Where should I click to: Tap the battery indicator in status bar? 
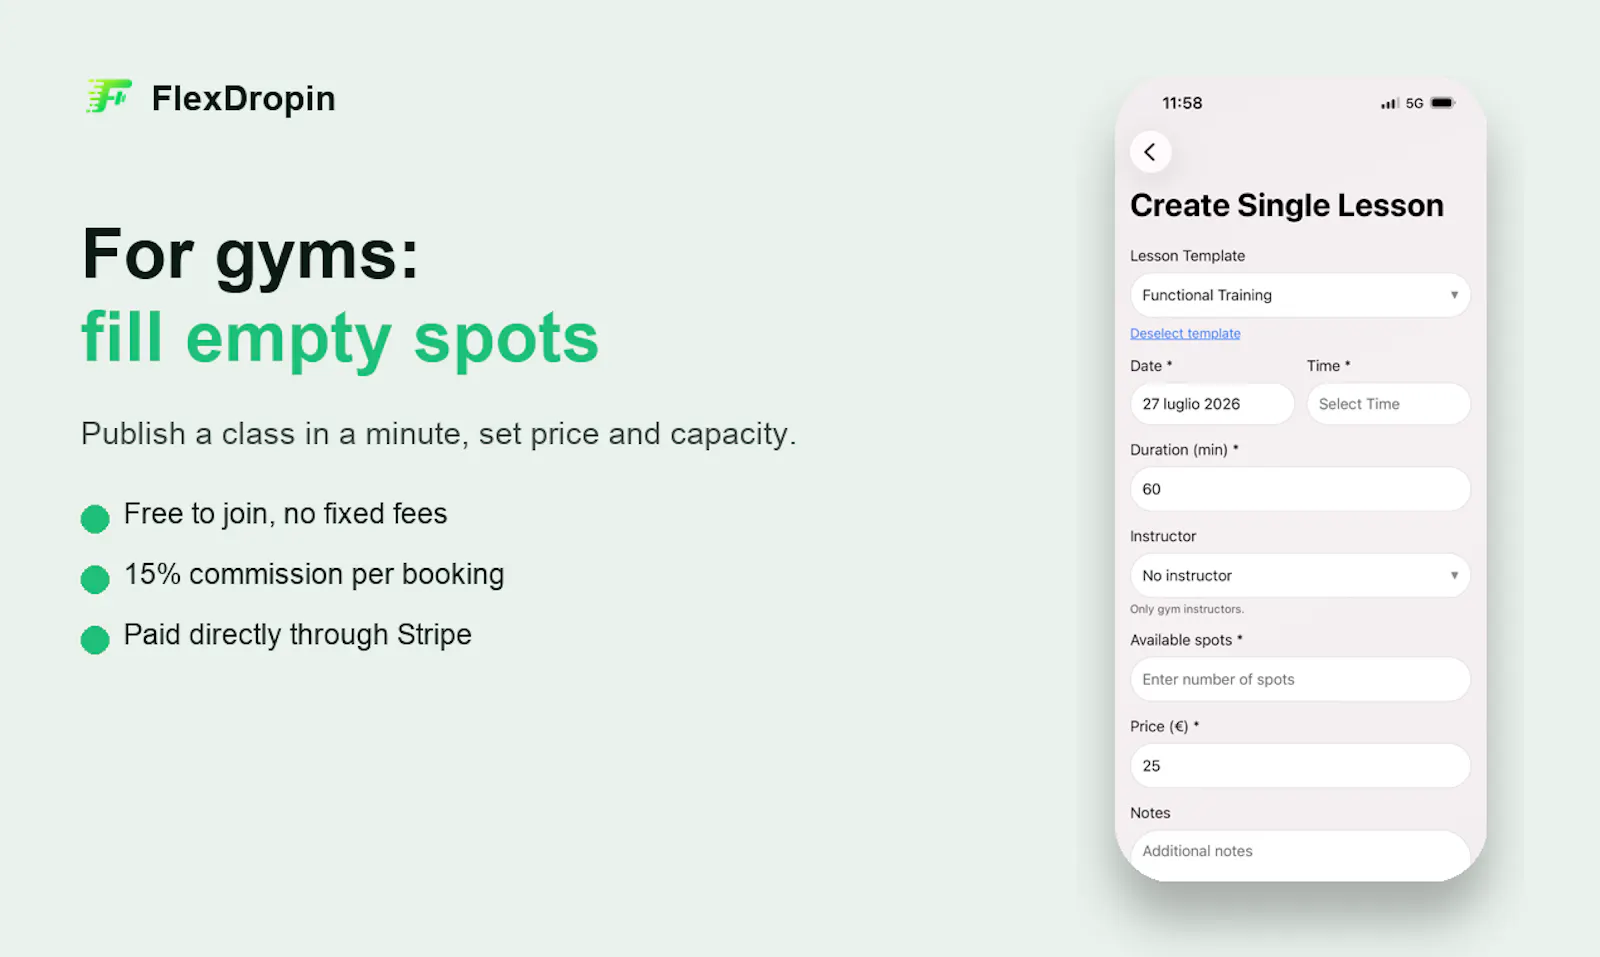pos(1442,103)
